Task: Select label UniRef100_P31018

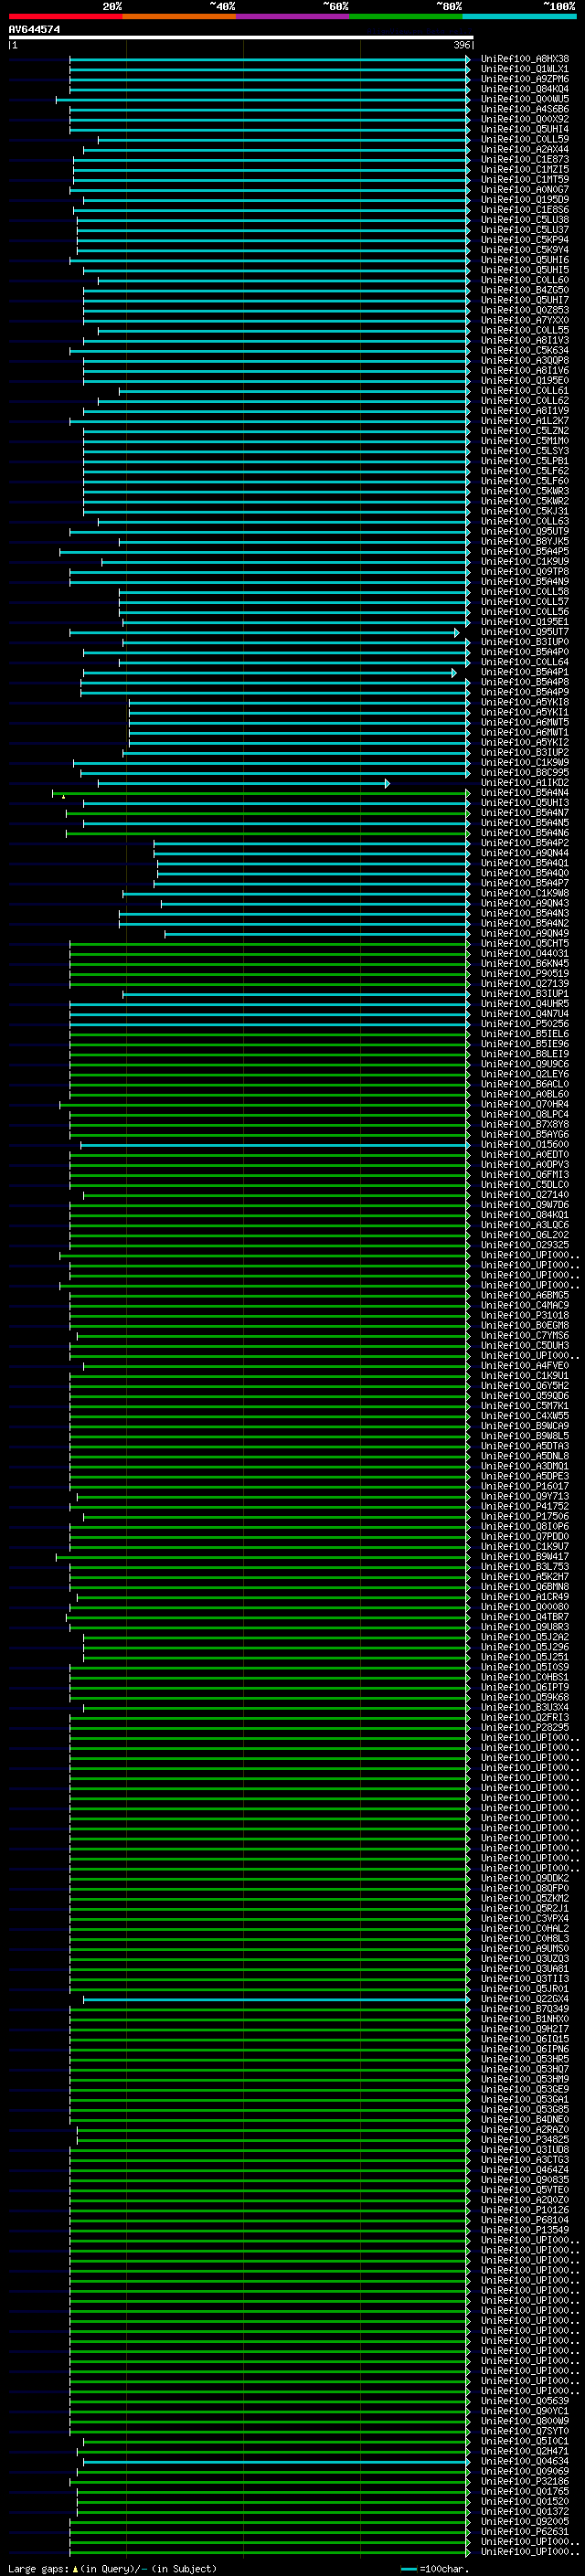Action: click(525, 1315)
